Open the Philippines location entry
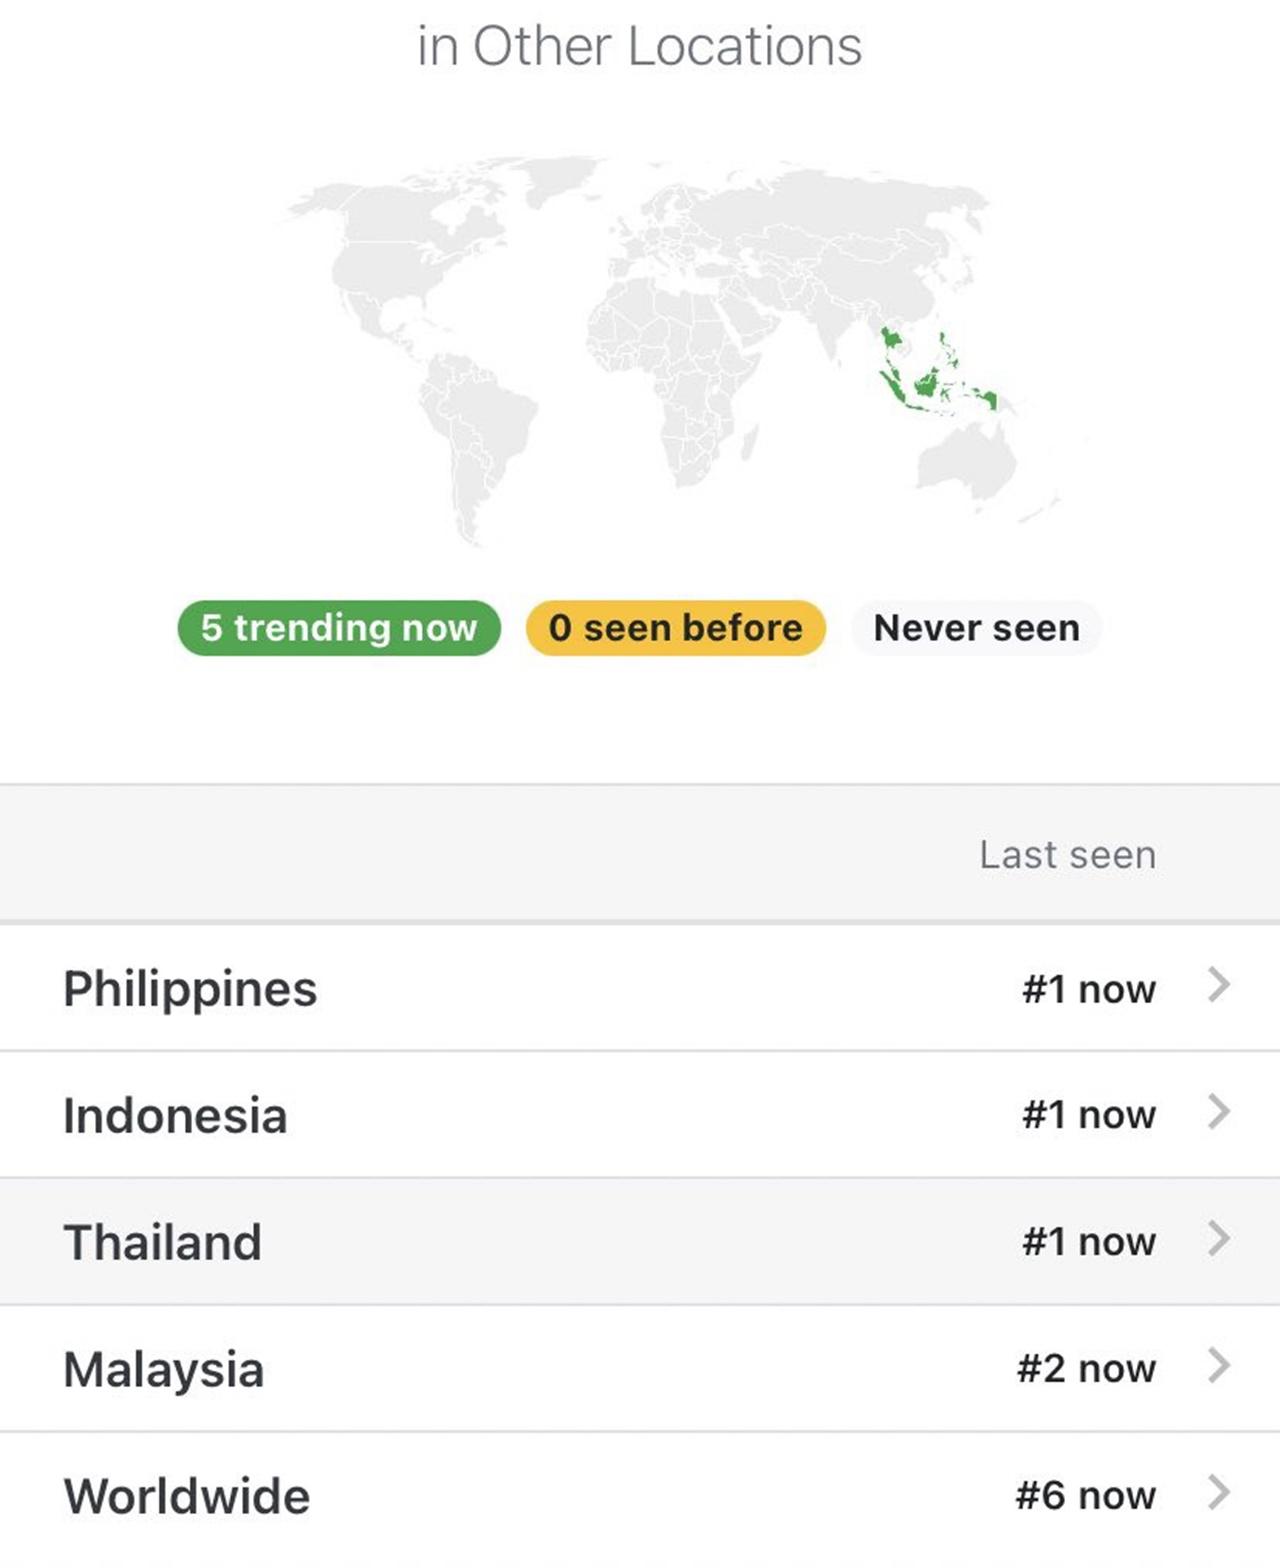Viewport: 1280px width, 1568px height. coord(190,989)
